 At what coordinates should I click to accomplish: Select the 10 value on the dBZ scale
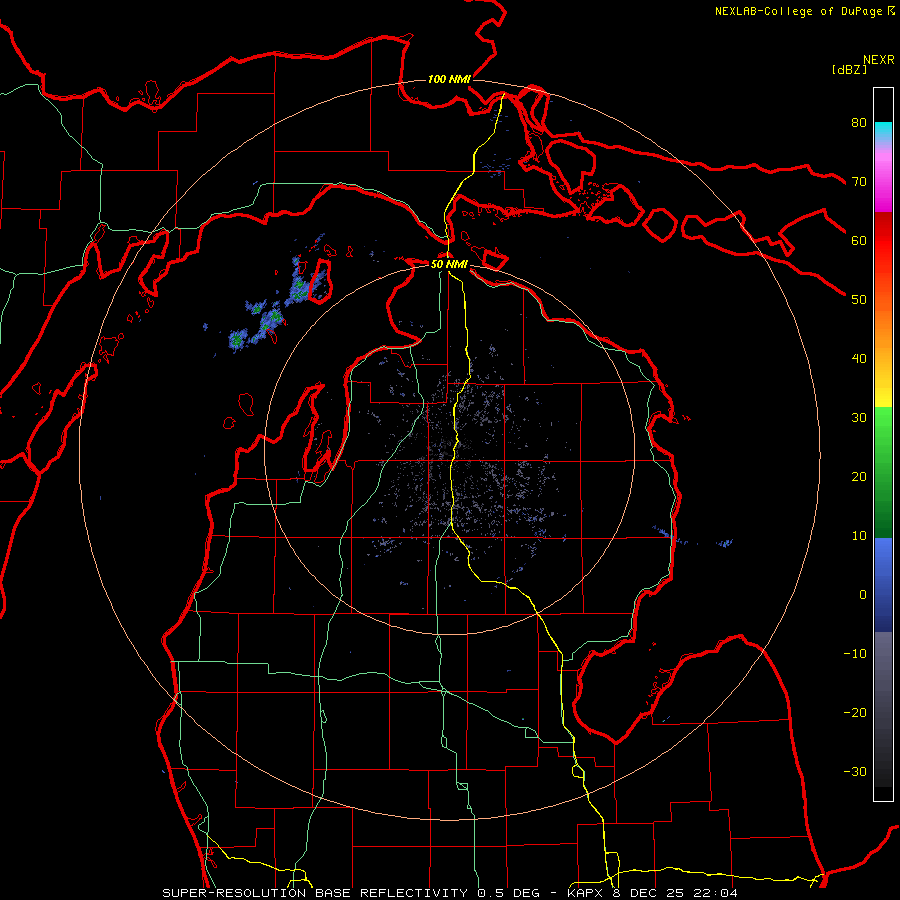point(859,536)
